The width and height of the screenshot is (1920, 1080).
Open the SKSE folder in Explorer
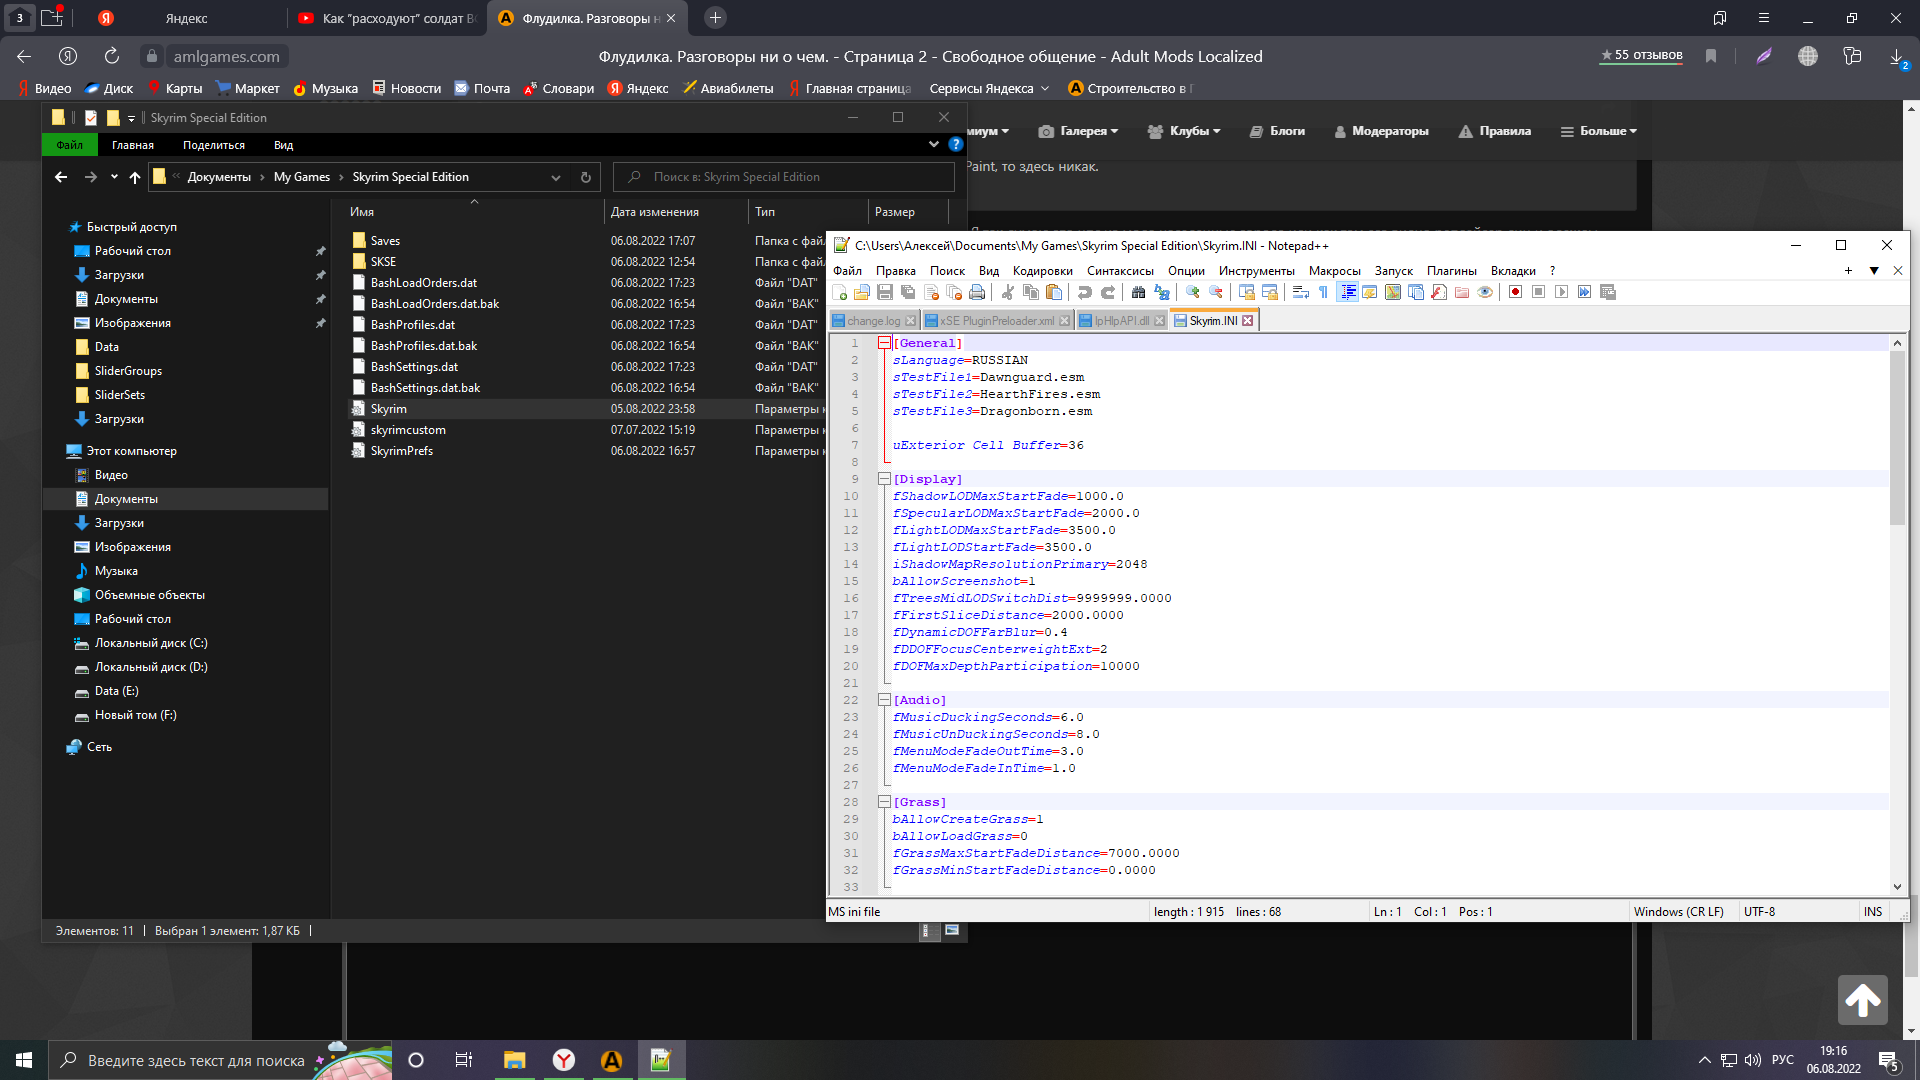tap(383, 262)
